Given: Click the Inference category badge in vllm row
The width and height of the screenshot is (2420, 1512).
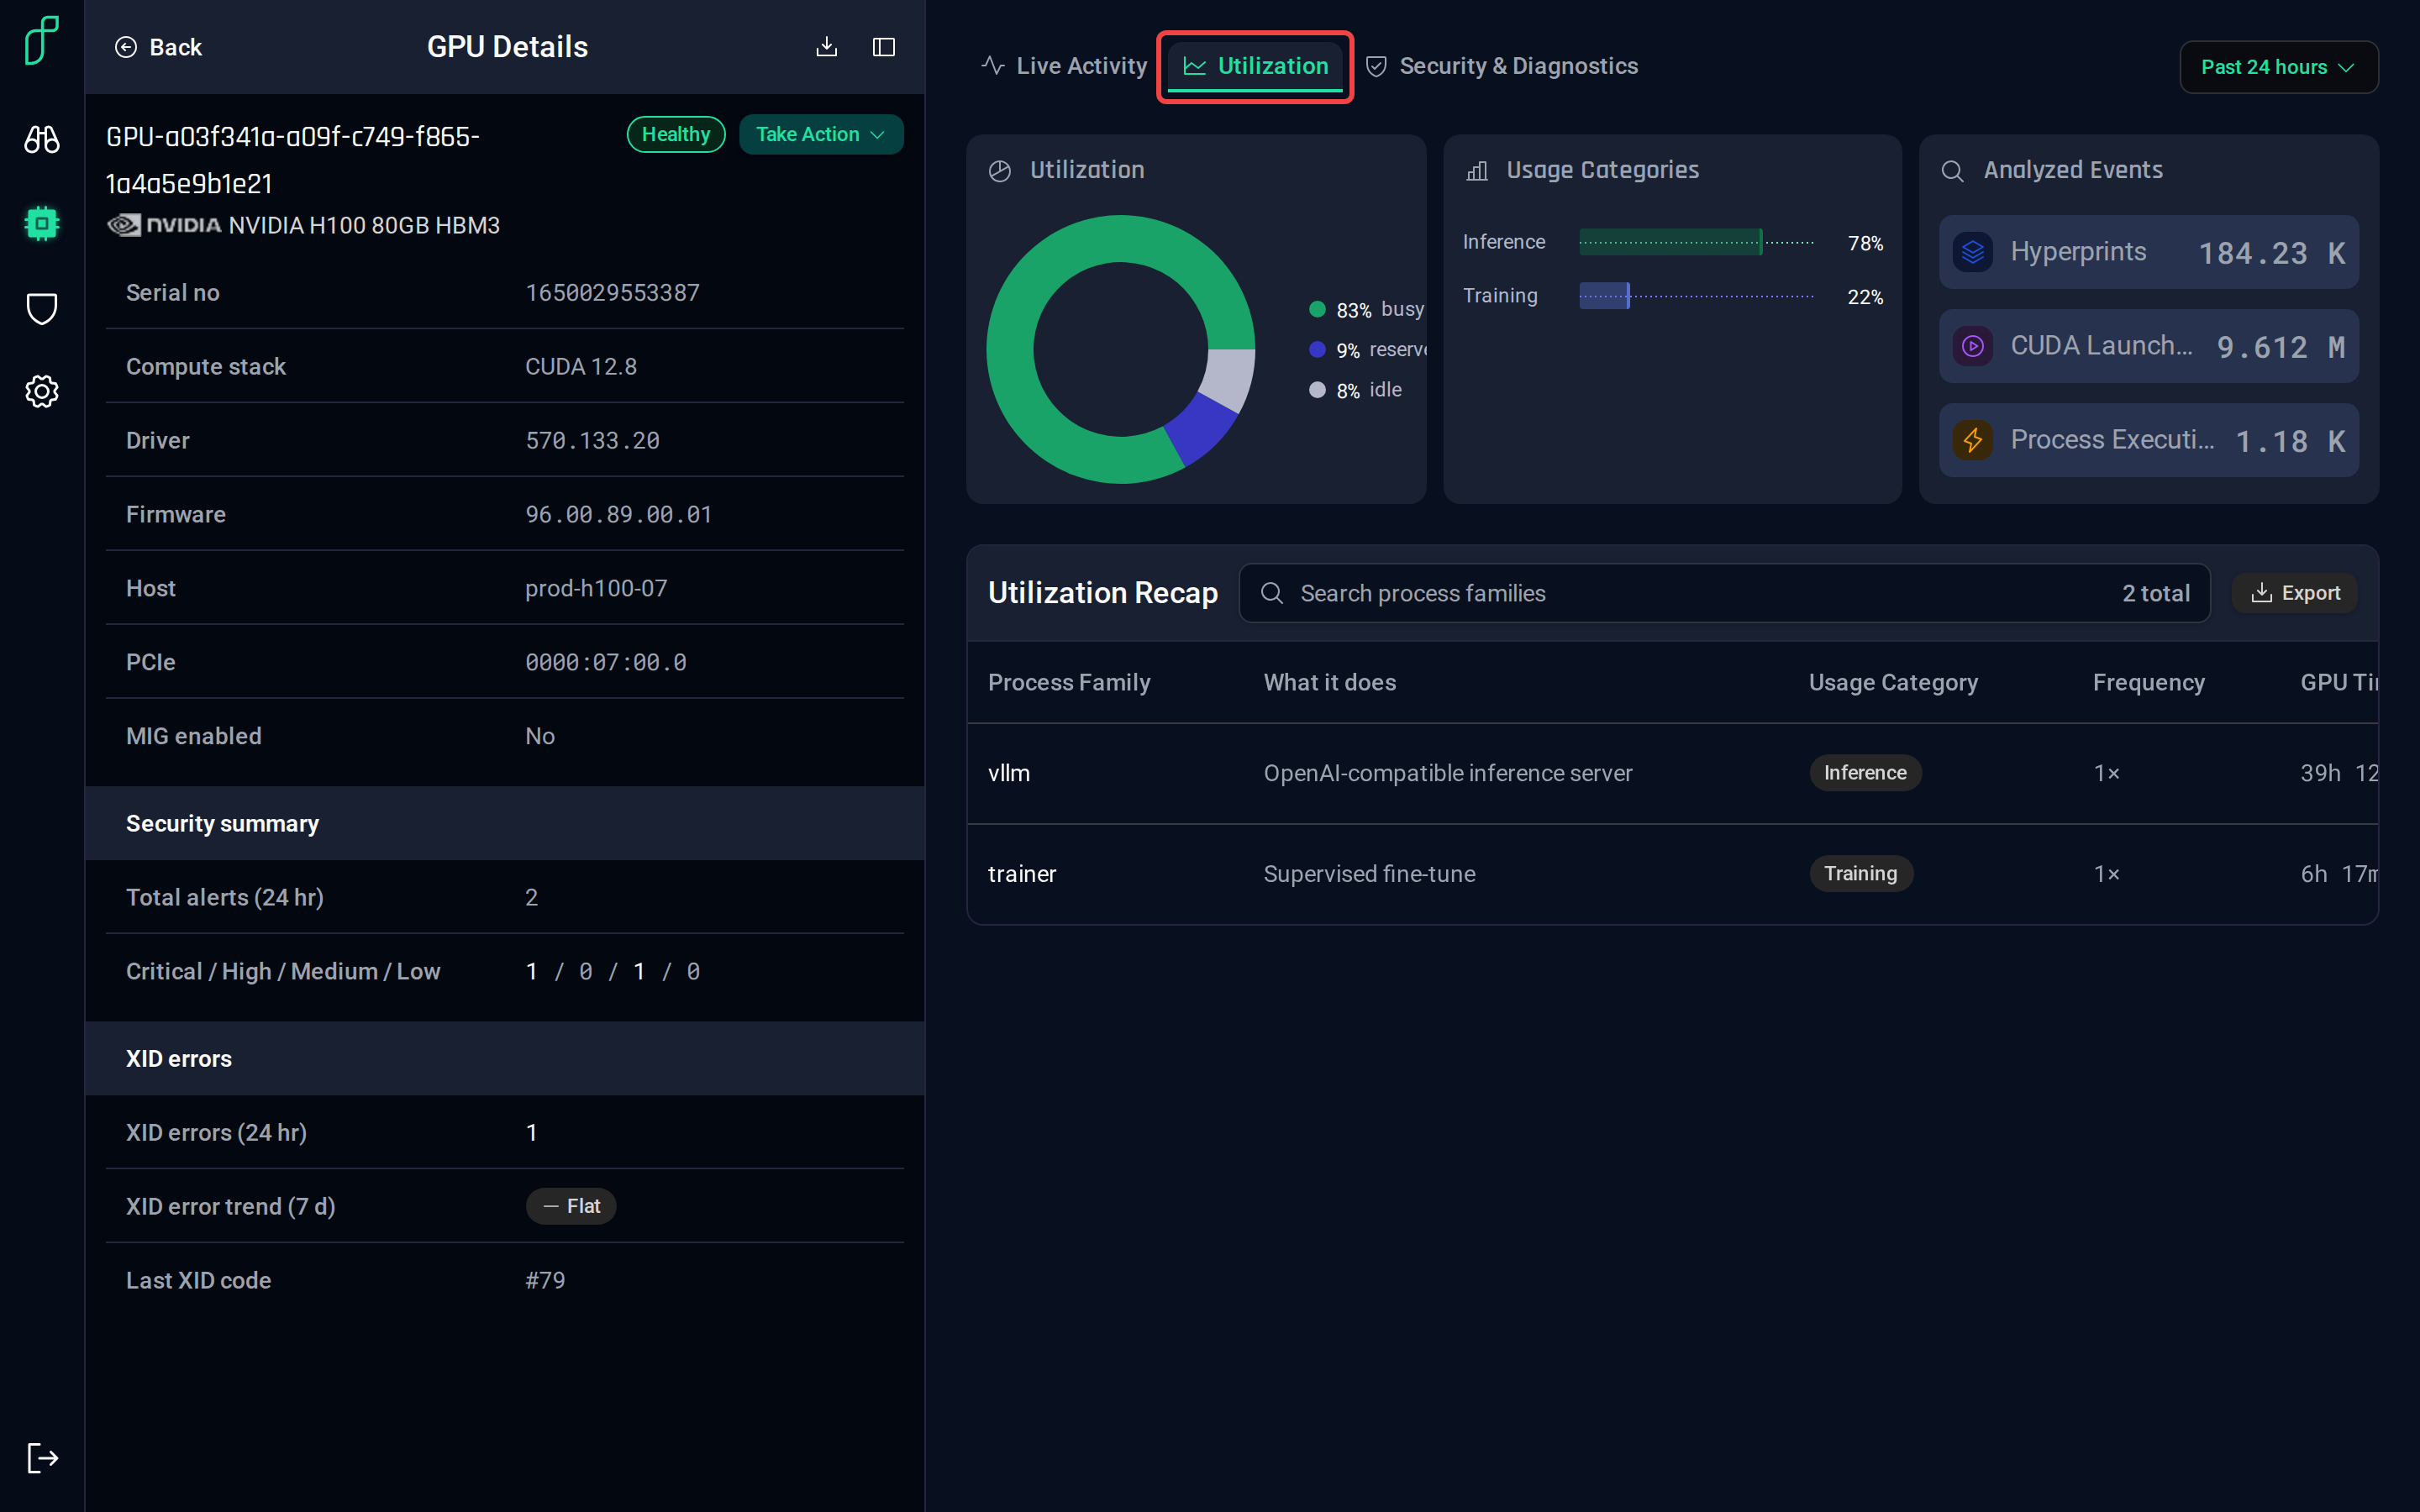Looking at the screenshot, I should pos(1865,773).
